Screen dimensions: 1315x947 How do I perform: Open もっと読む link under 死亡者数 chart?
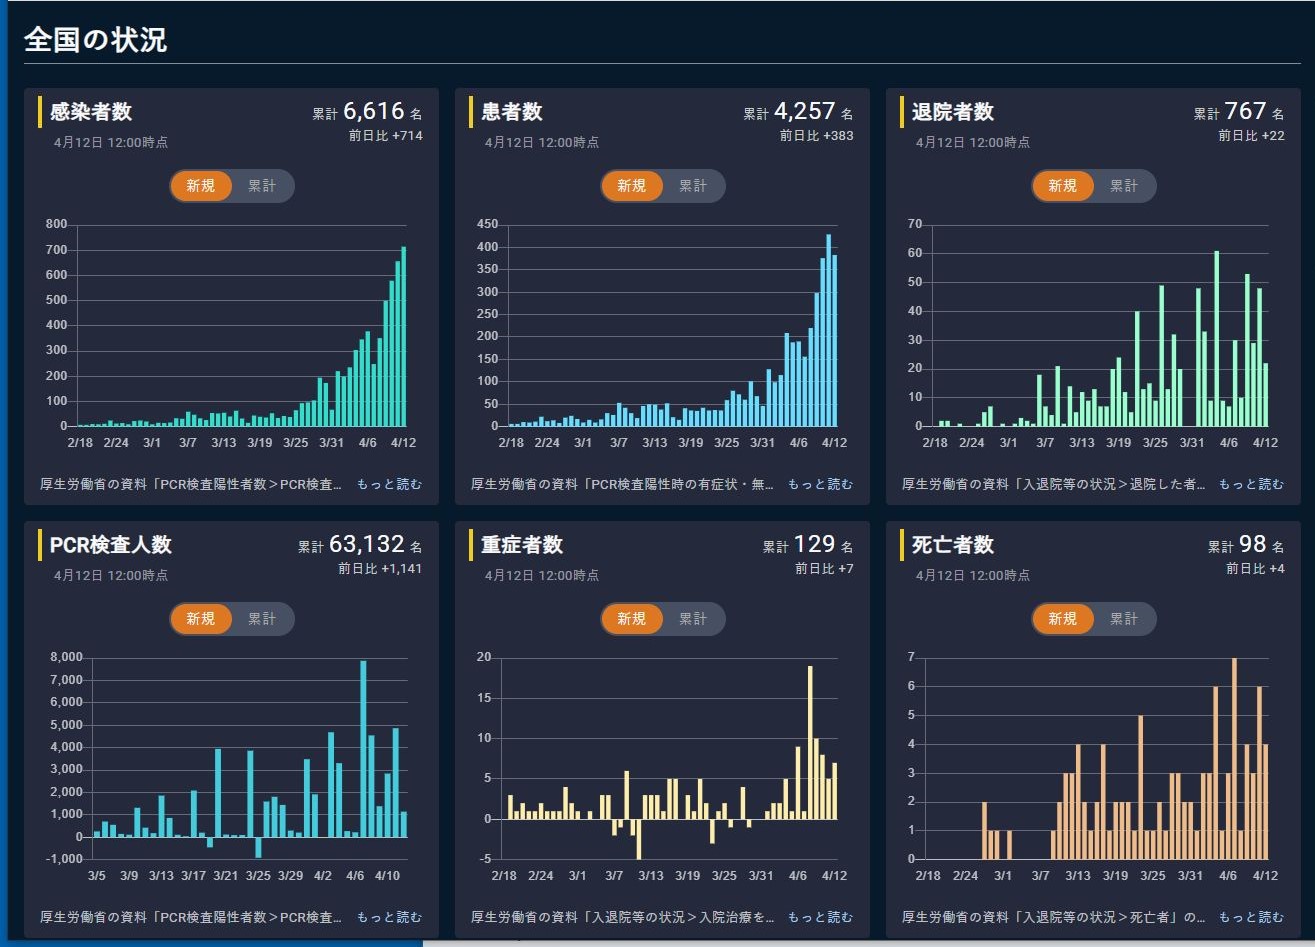[x=1251, y=917]
